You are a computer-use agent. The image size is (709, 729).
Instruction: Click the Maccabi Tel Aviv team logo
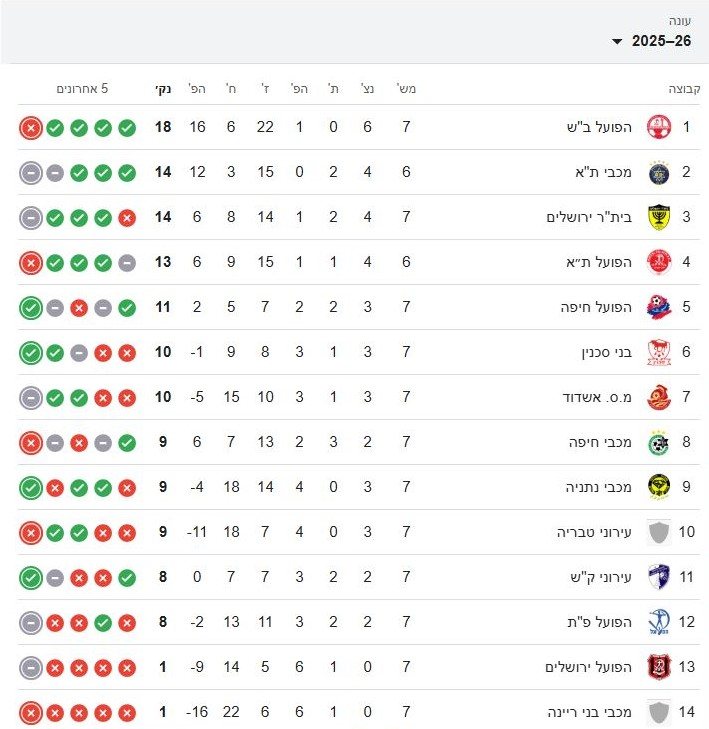pos(658,172)
